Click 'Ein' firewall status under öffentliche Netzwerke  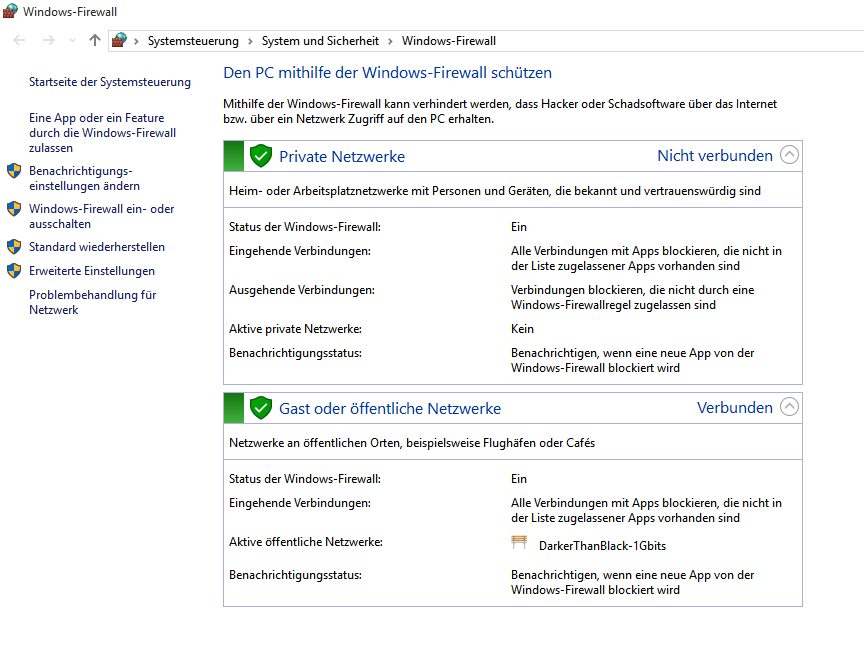(519, 479)
